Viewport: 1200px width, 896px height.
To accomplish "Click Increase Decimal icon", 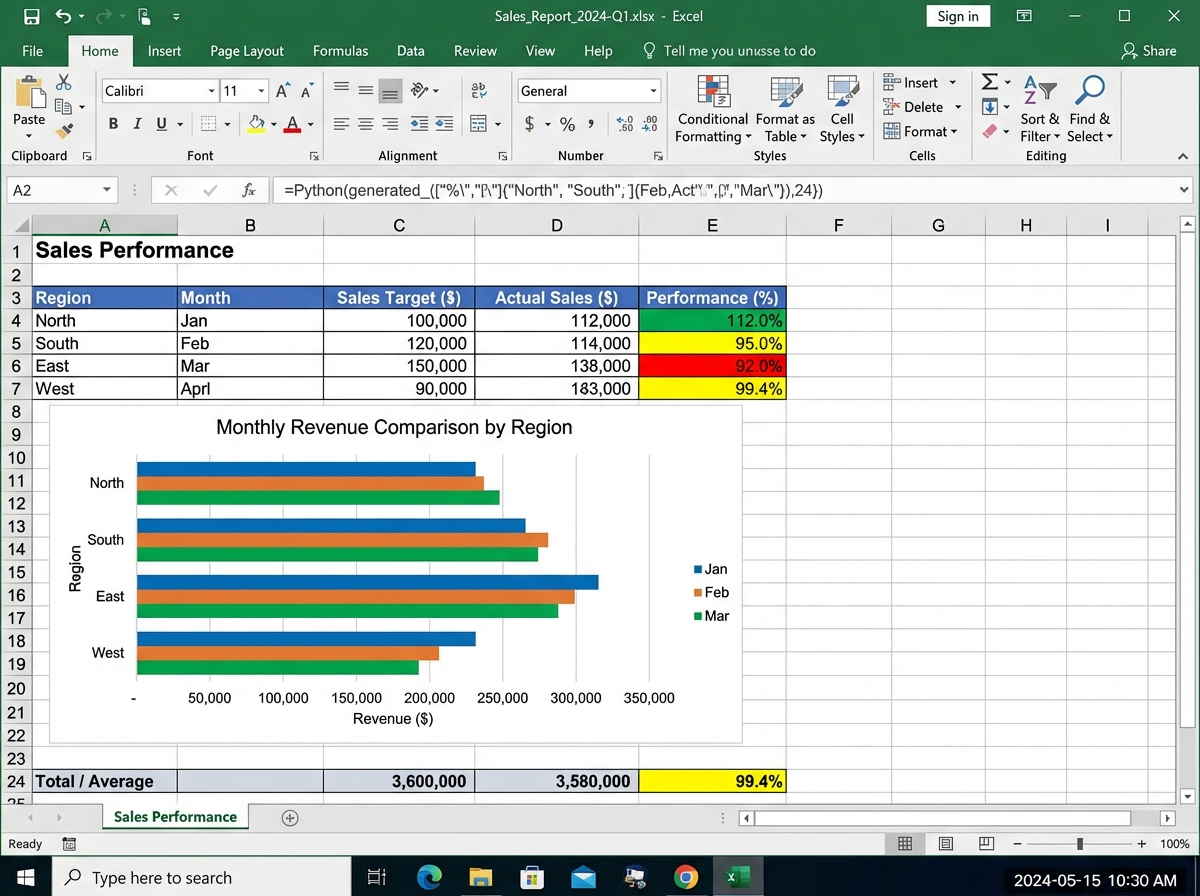I will pos(626,124).
